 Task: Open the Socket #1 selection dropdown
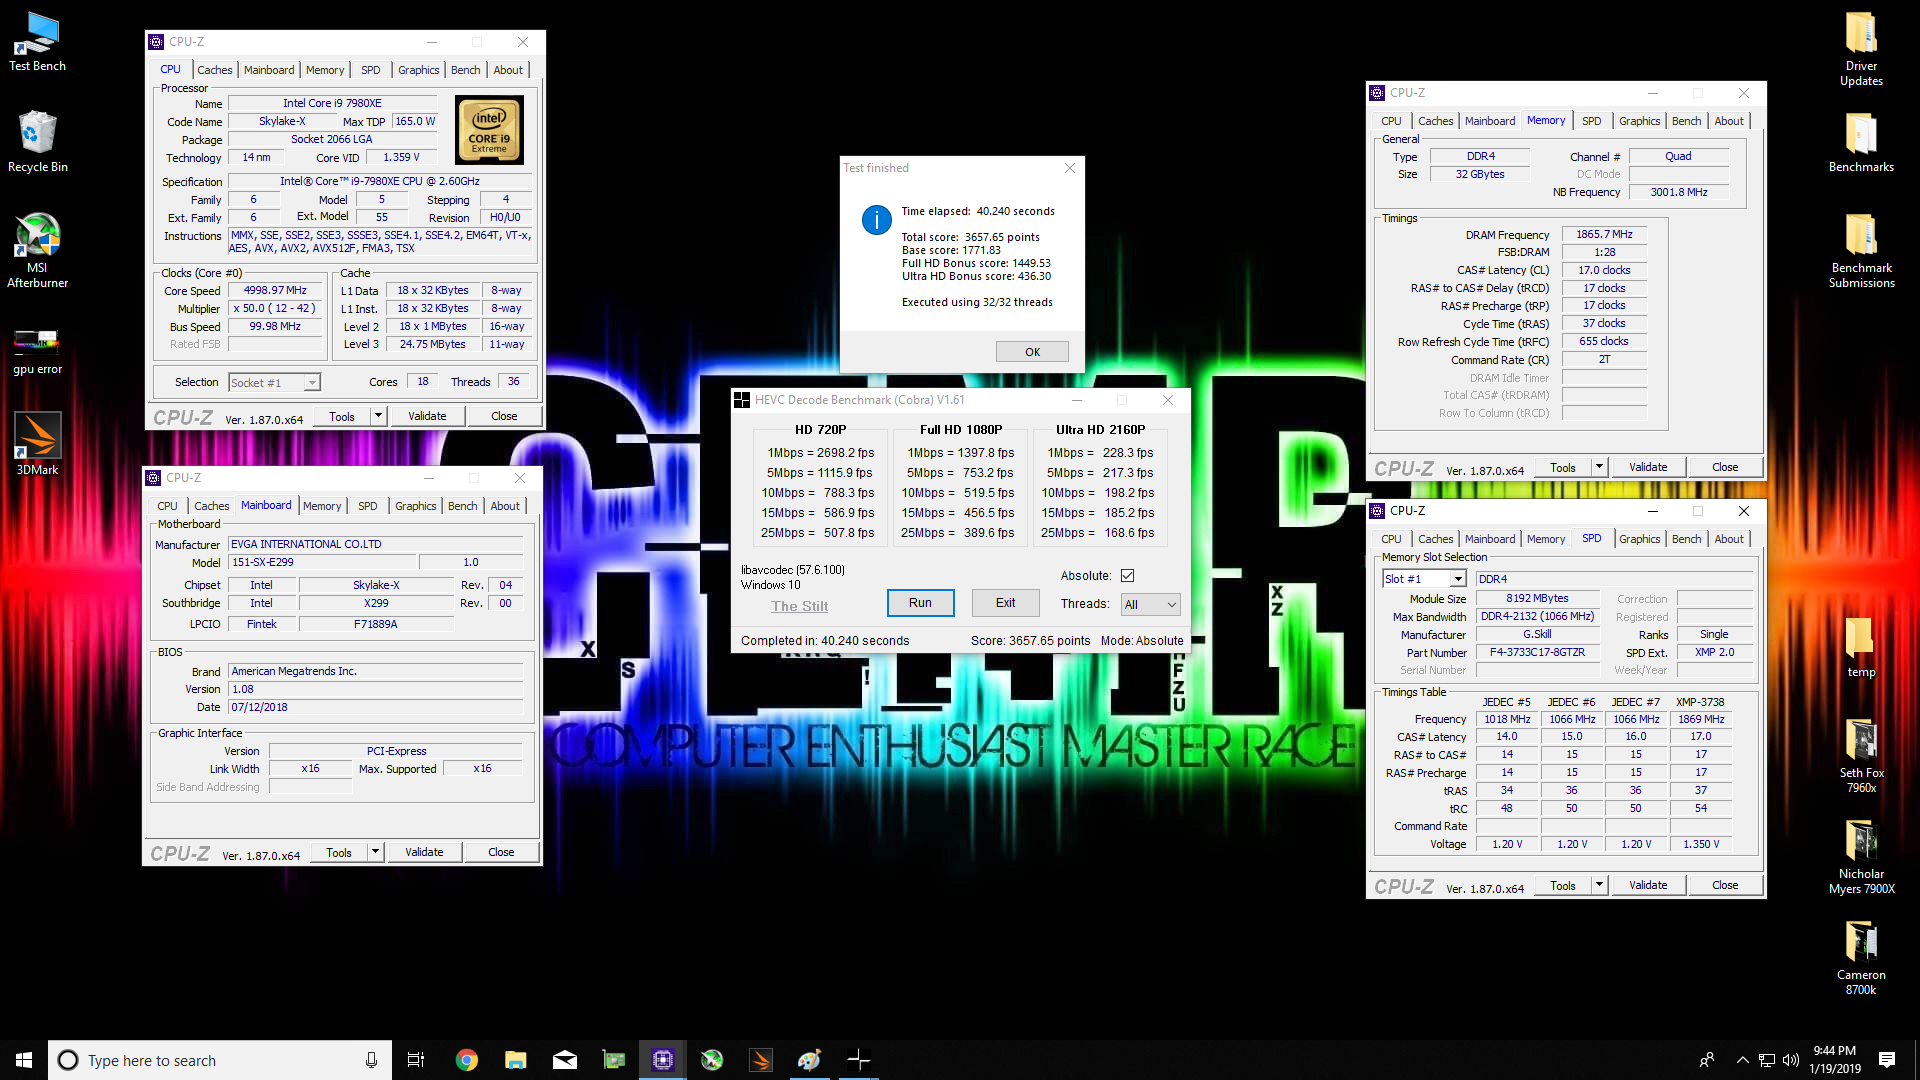tap(274, 382)
